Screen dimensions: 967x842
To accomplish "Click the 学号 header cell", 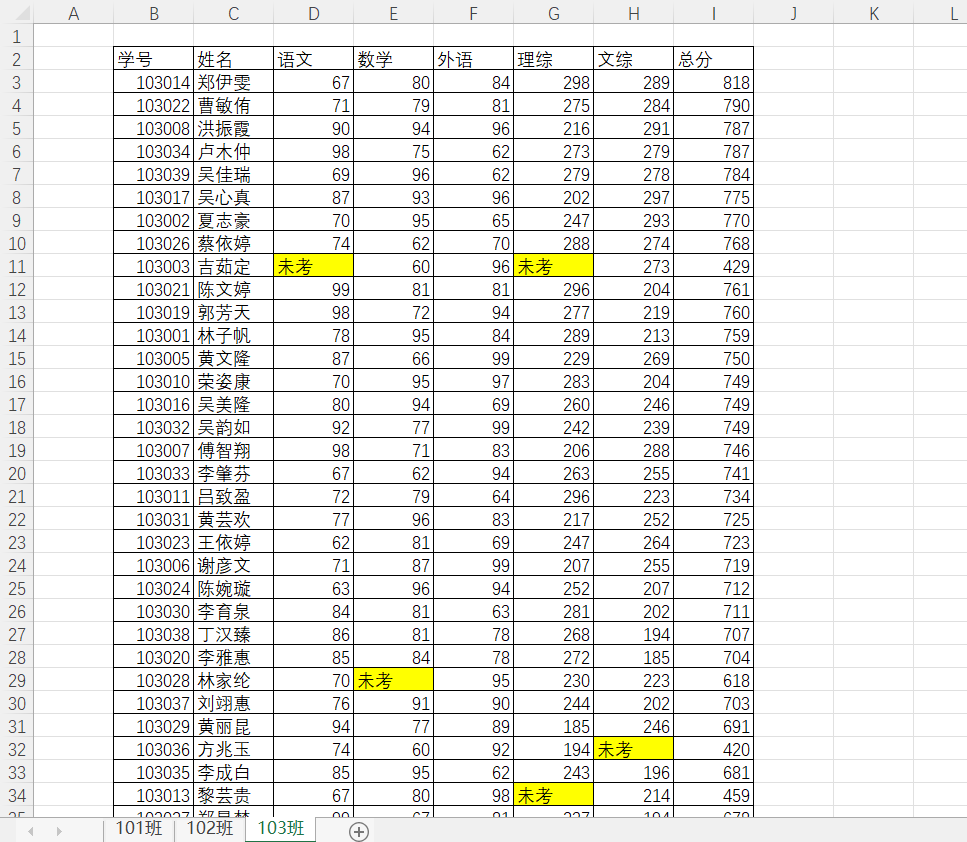I will (x=154, y=59).
